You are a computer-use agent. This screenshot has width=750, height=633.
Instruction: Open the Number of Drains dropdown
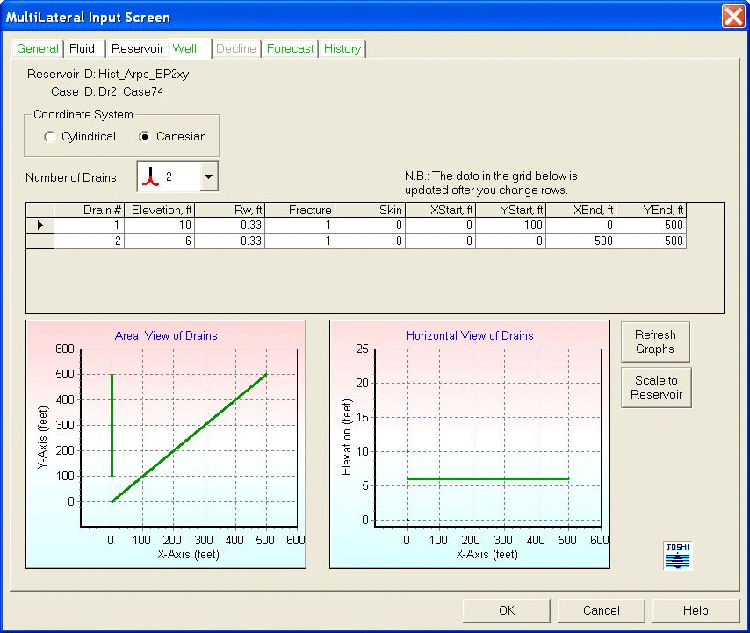(x=209, y=177)
